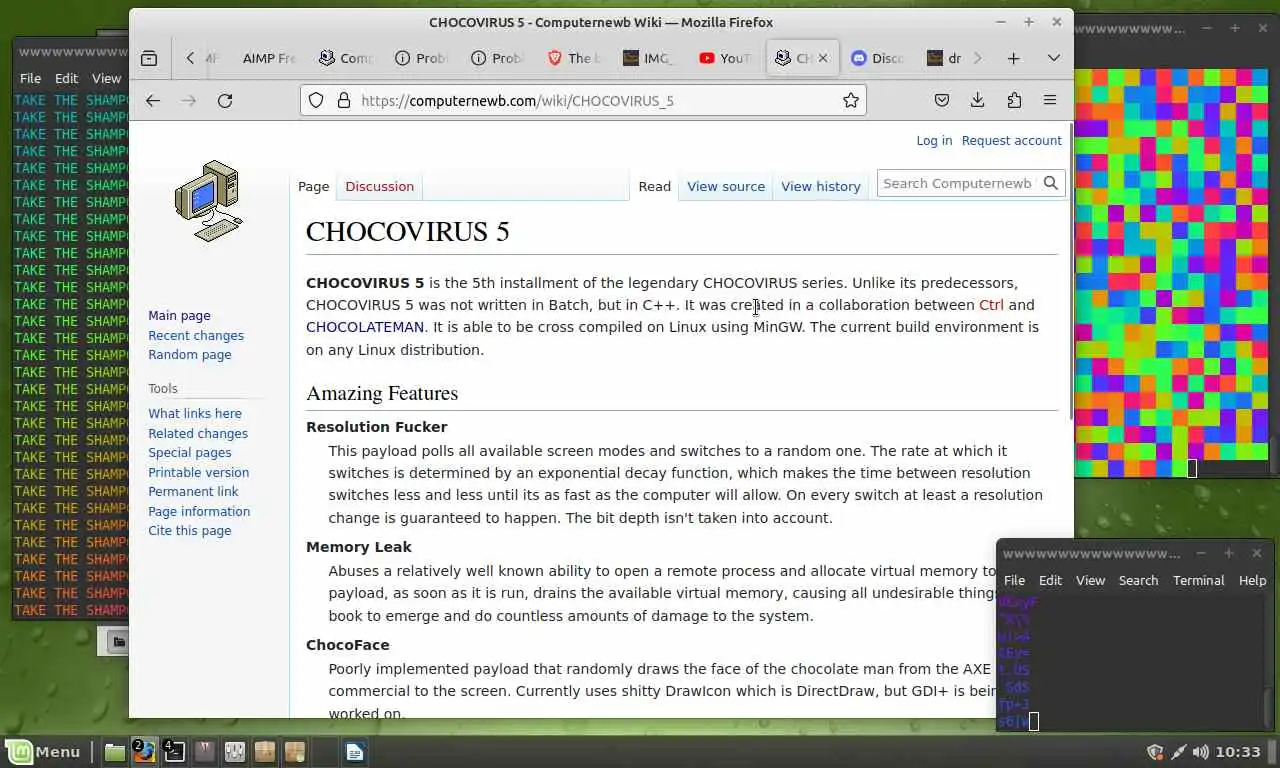Screen dimensions: 1280x768
Task: Open the Firefox downloads panel
Action: (x=977, y=100)
